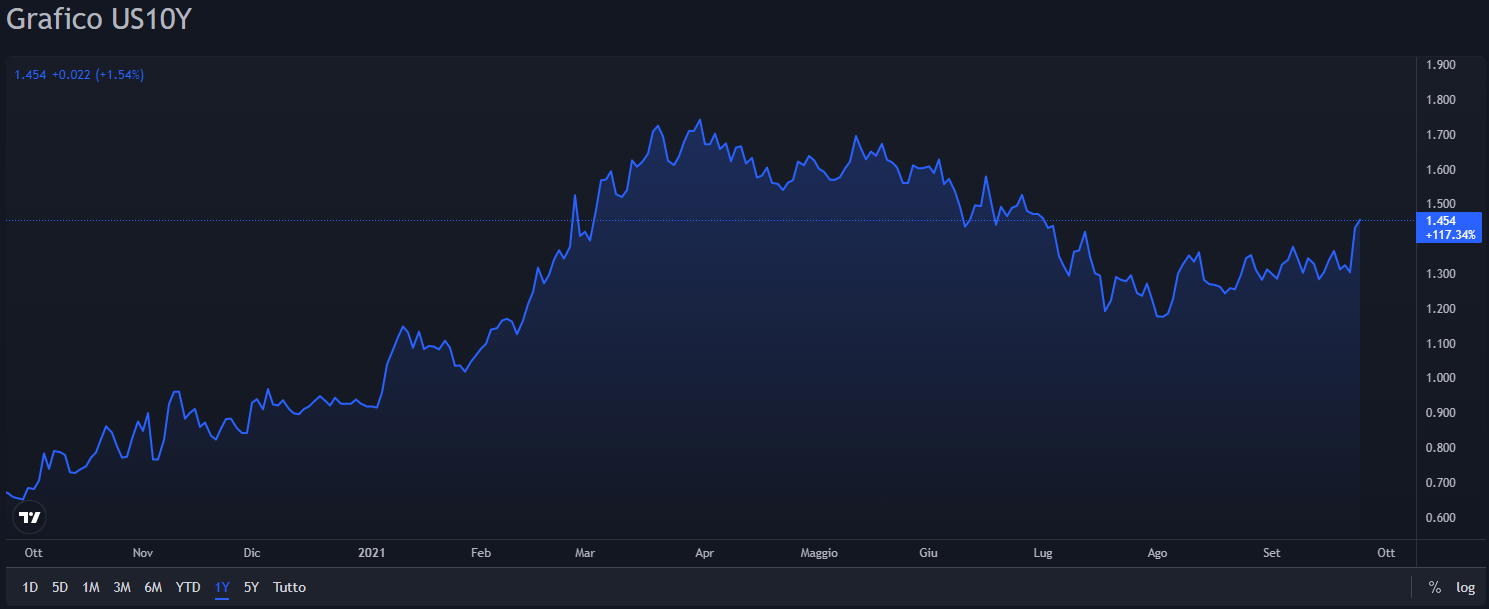The width and height of the screenshot is (1489, 609).
Task: Click the 2021 time axis label
Action: point(371,552)
